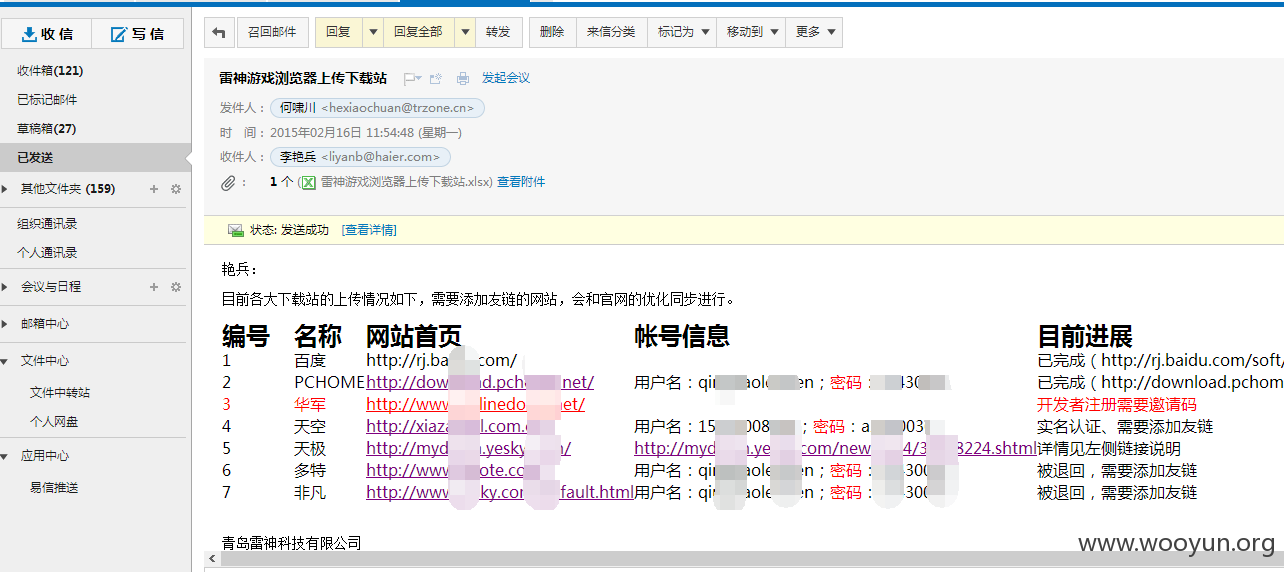Open the 更多 dropdown

pyautogui.click(x=814, y=32)
